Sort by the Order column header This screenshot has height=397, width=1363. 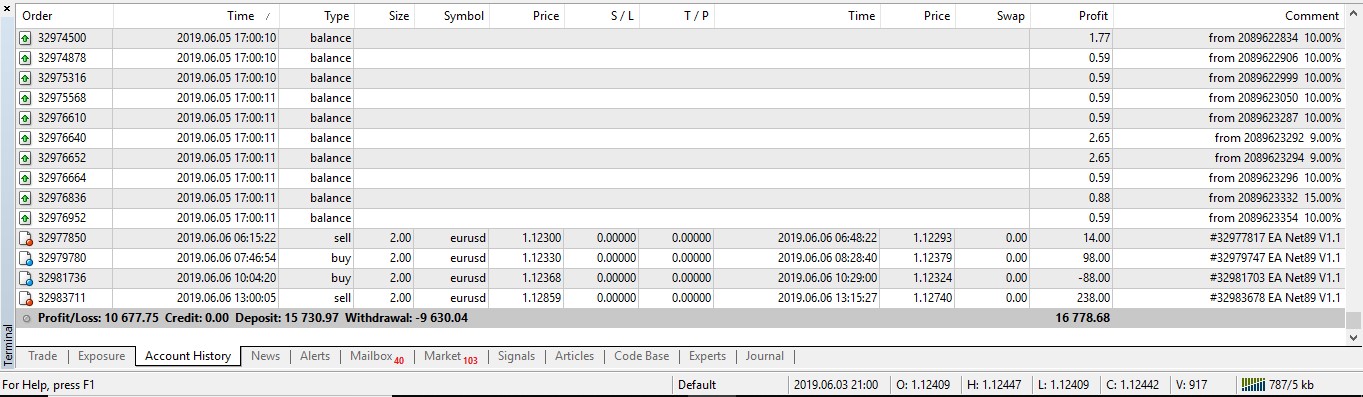point(65,16)
